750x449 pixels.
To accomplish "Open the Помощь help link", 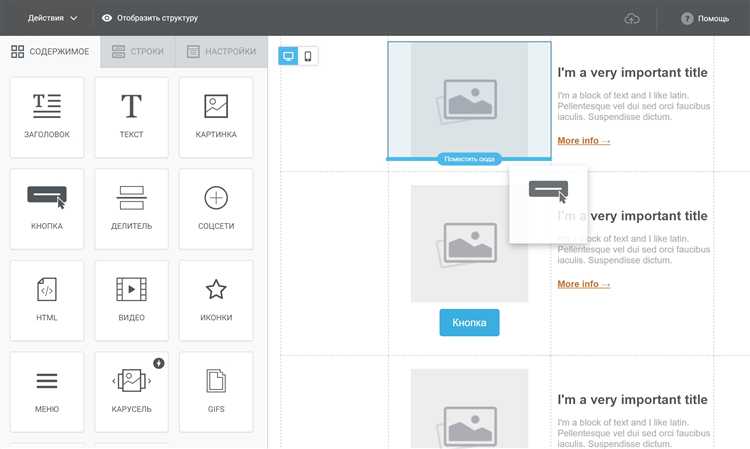I will [705, 19].
